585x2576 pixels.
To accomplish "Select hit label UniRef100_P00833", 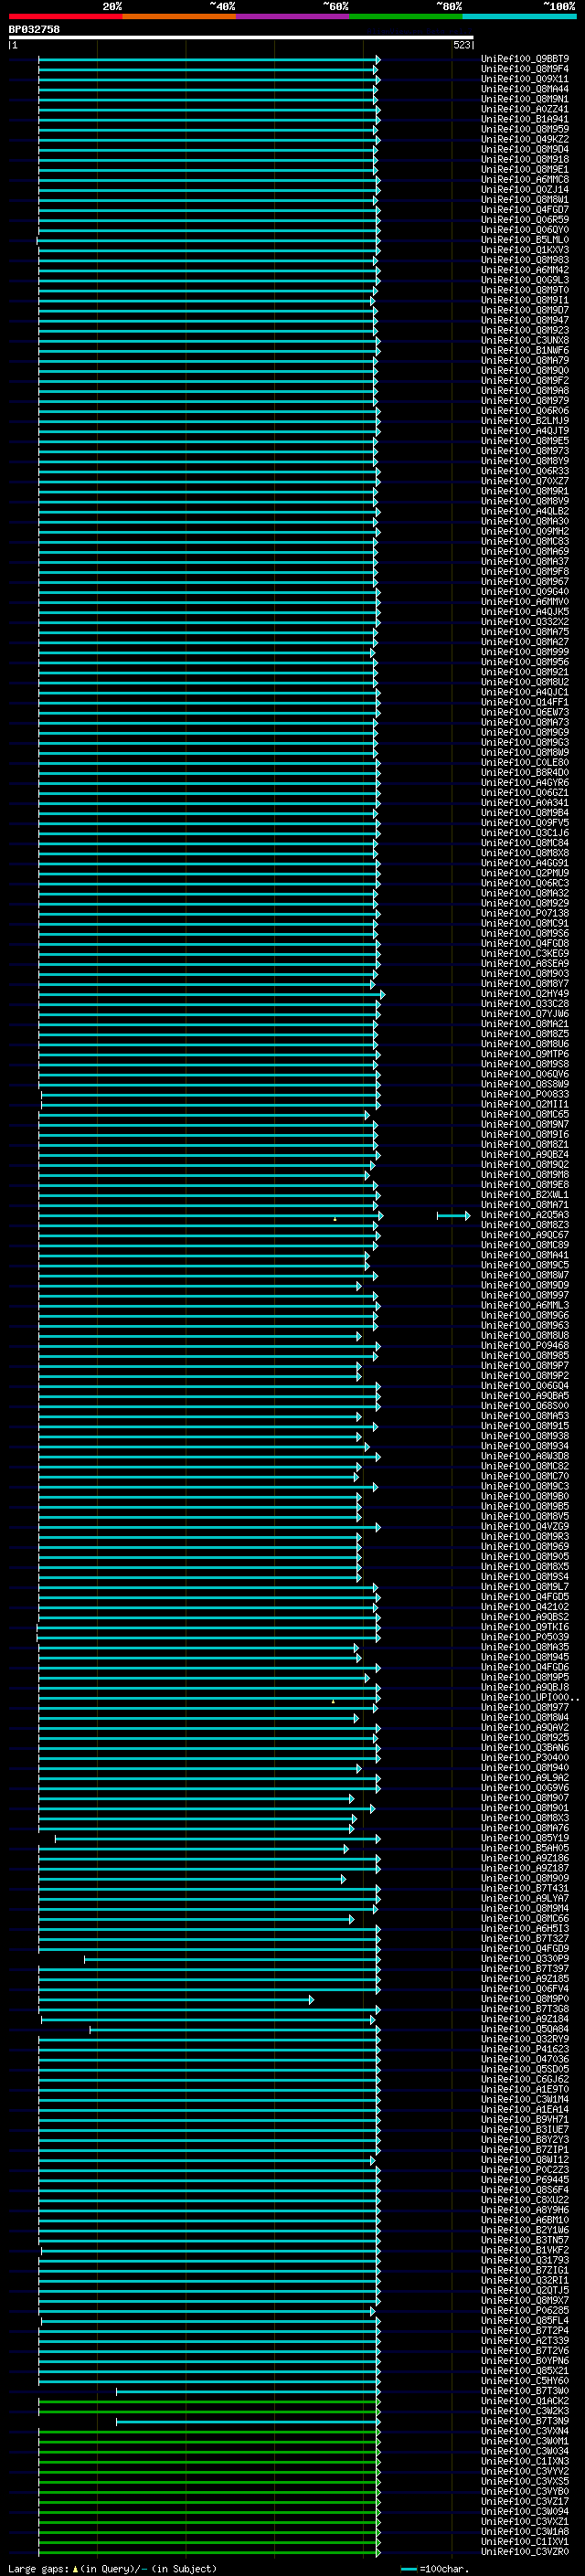I will [525, 1094].
